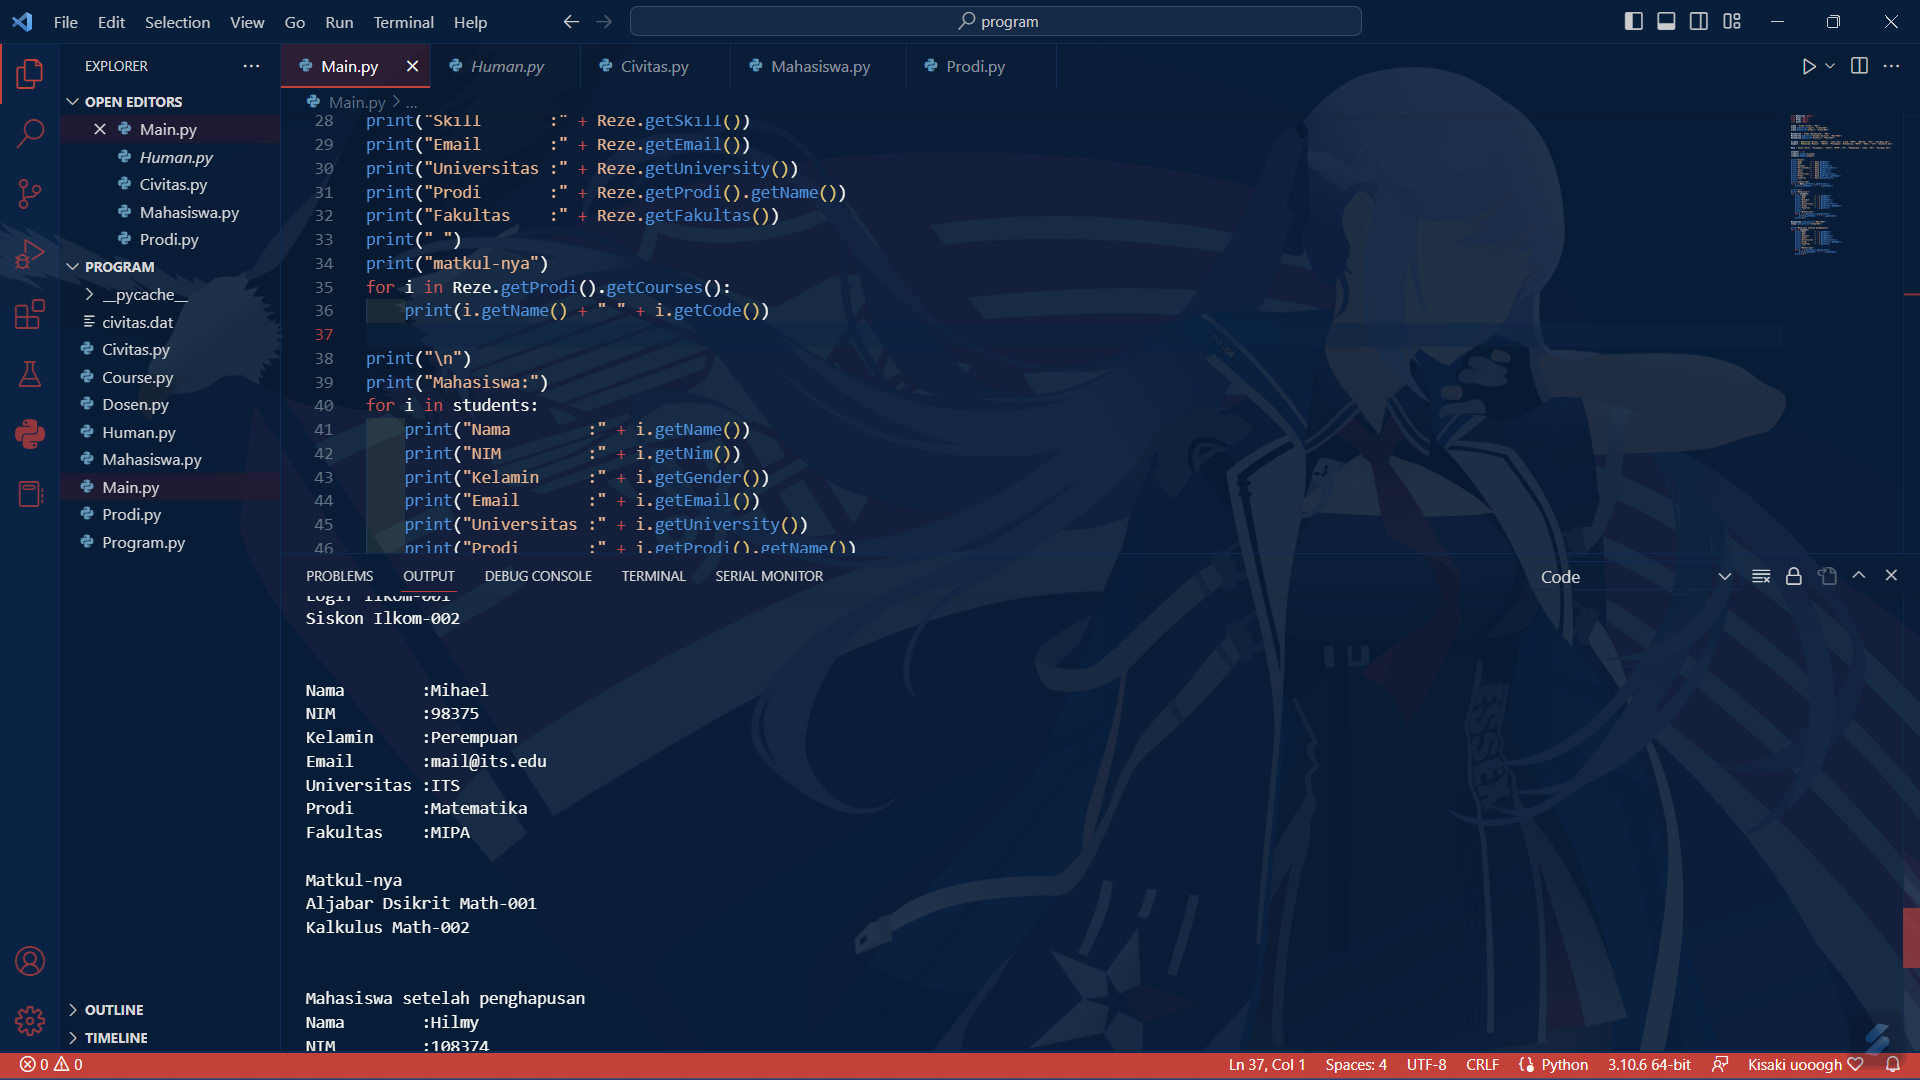Clear the Output panel log
Screen dimensions: 1920x1080
[1761, 576]
